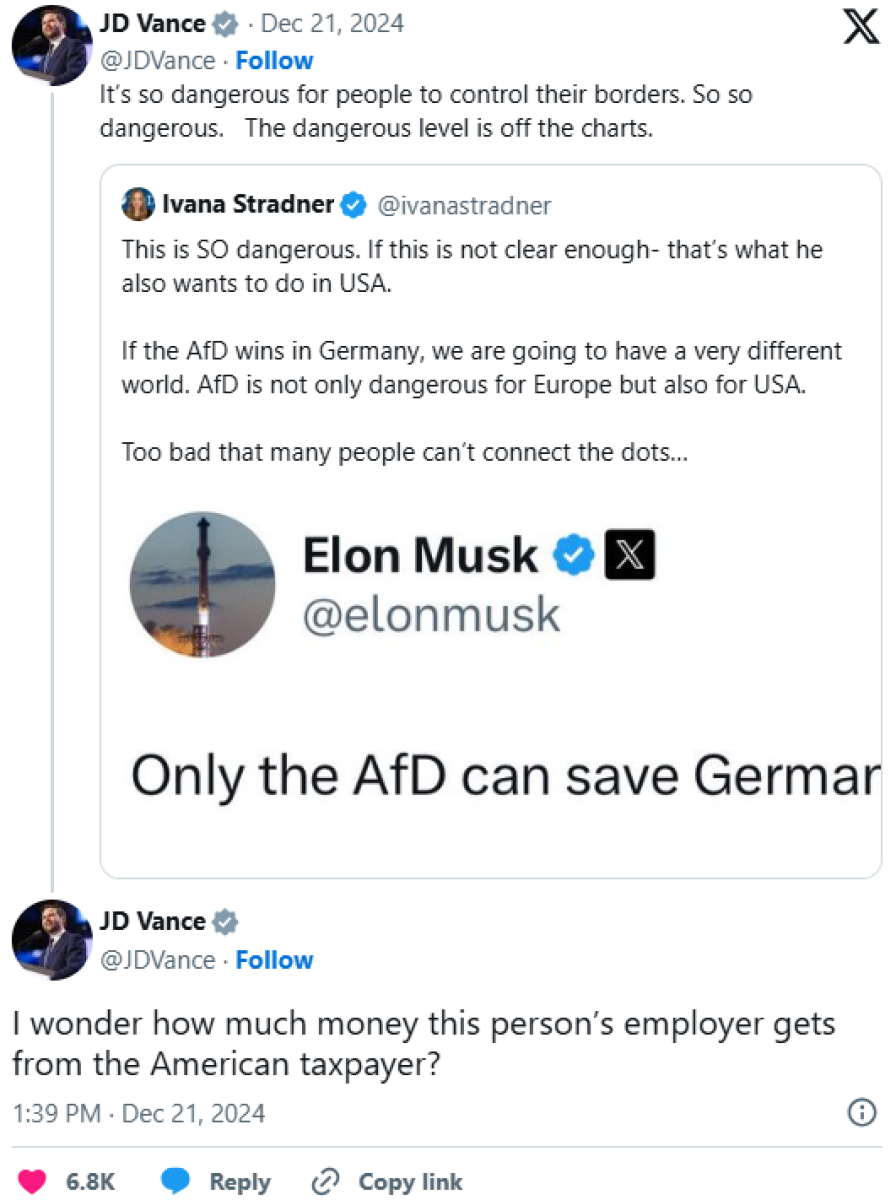The image size is (896, 1200).
Task: Click the @ivanastradner handle
Action: (464, 206)
